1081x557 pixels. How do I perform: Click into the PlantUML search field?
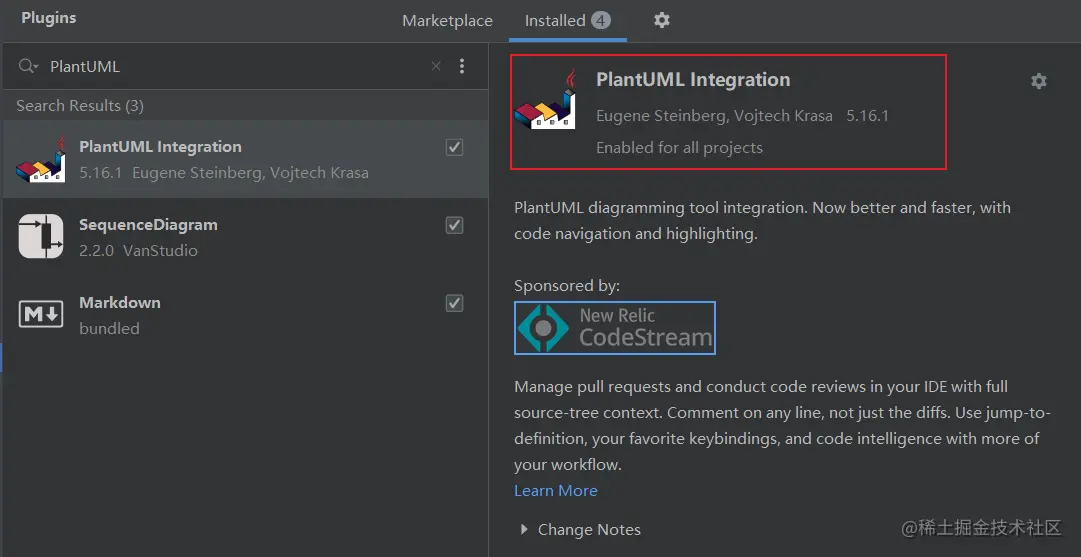point(234,66)
